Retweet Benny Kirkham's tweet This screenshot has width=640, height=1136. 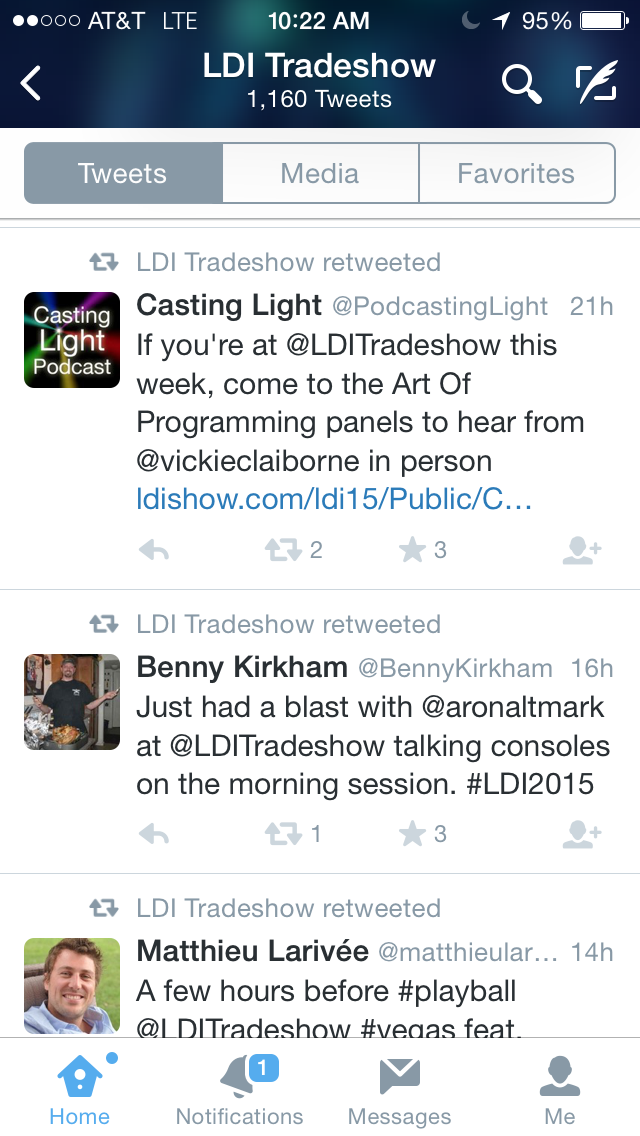coord(283,834)
